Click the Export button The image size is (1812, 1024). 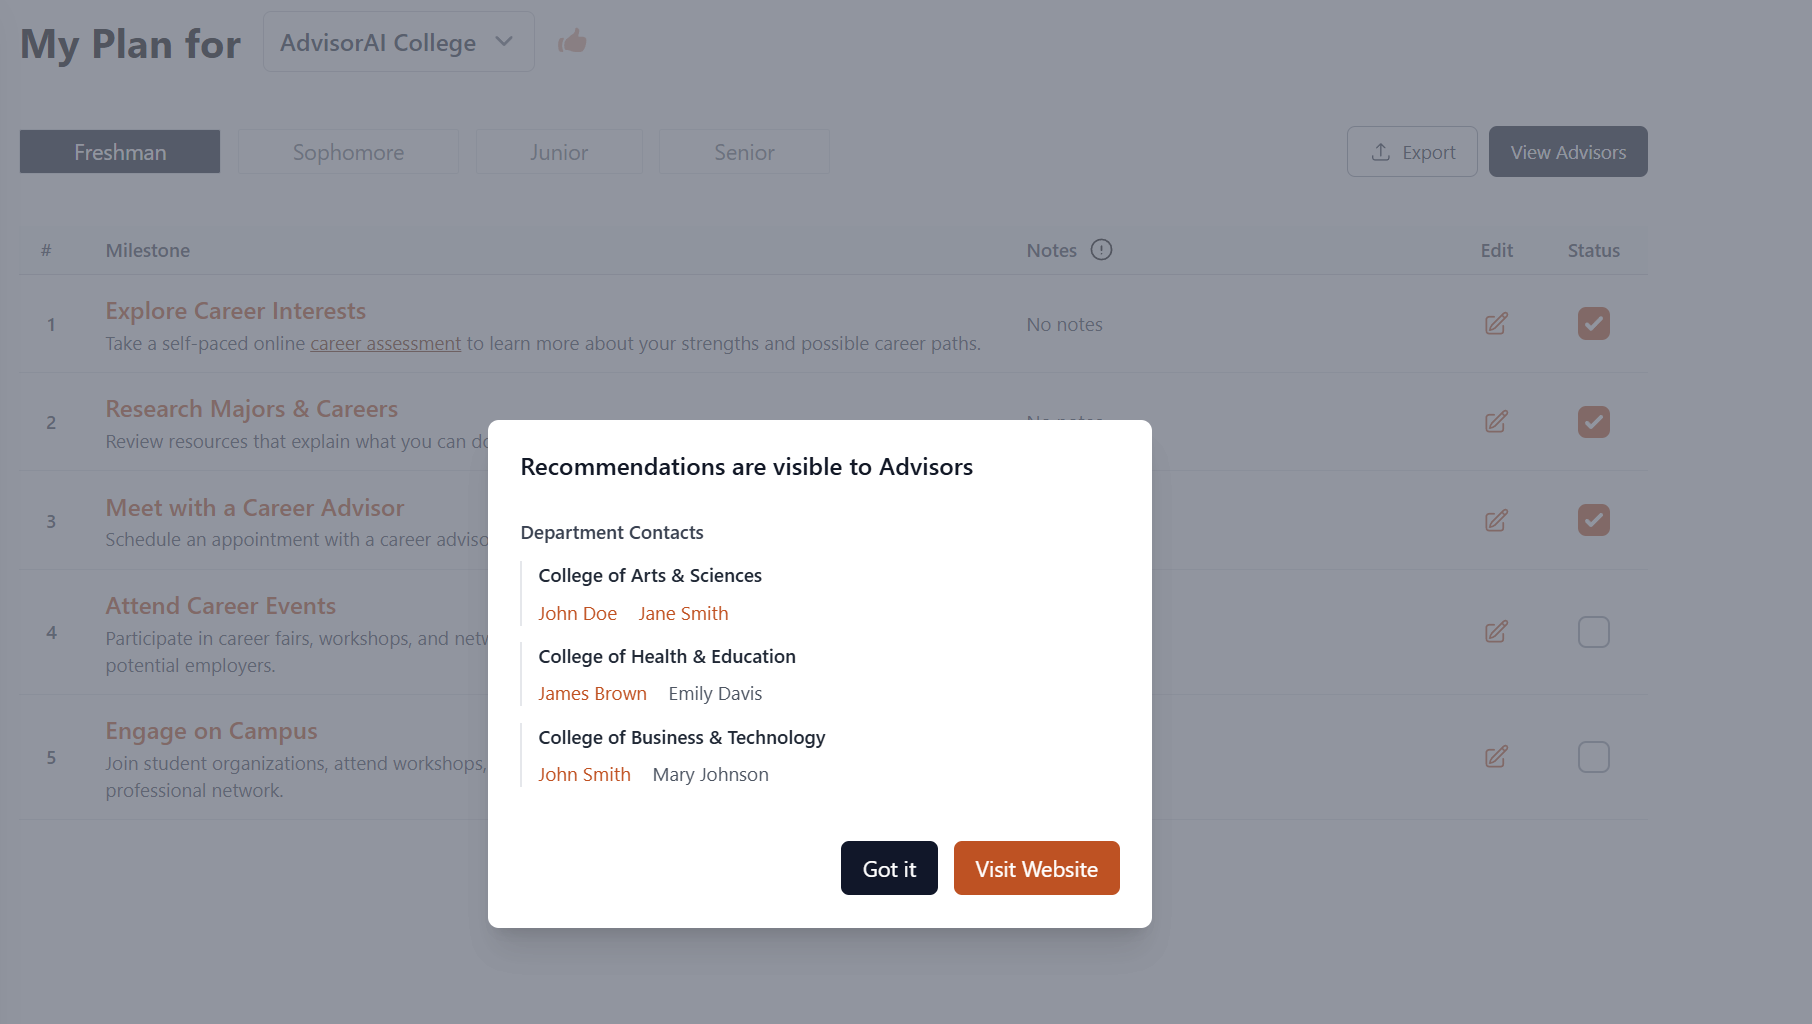pos(1412,152)
